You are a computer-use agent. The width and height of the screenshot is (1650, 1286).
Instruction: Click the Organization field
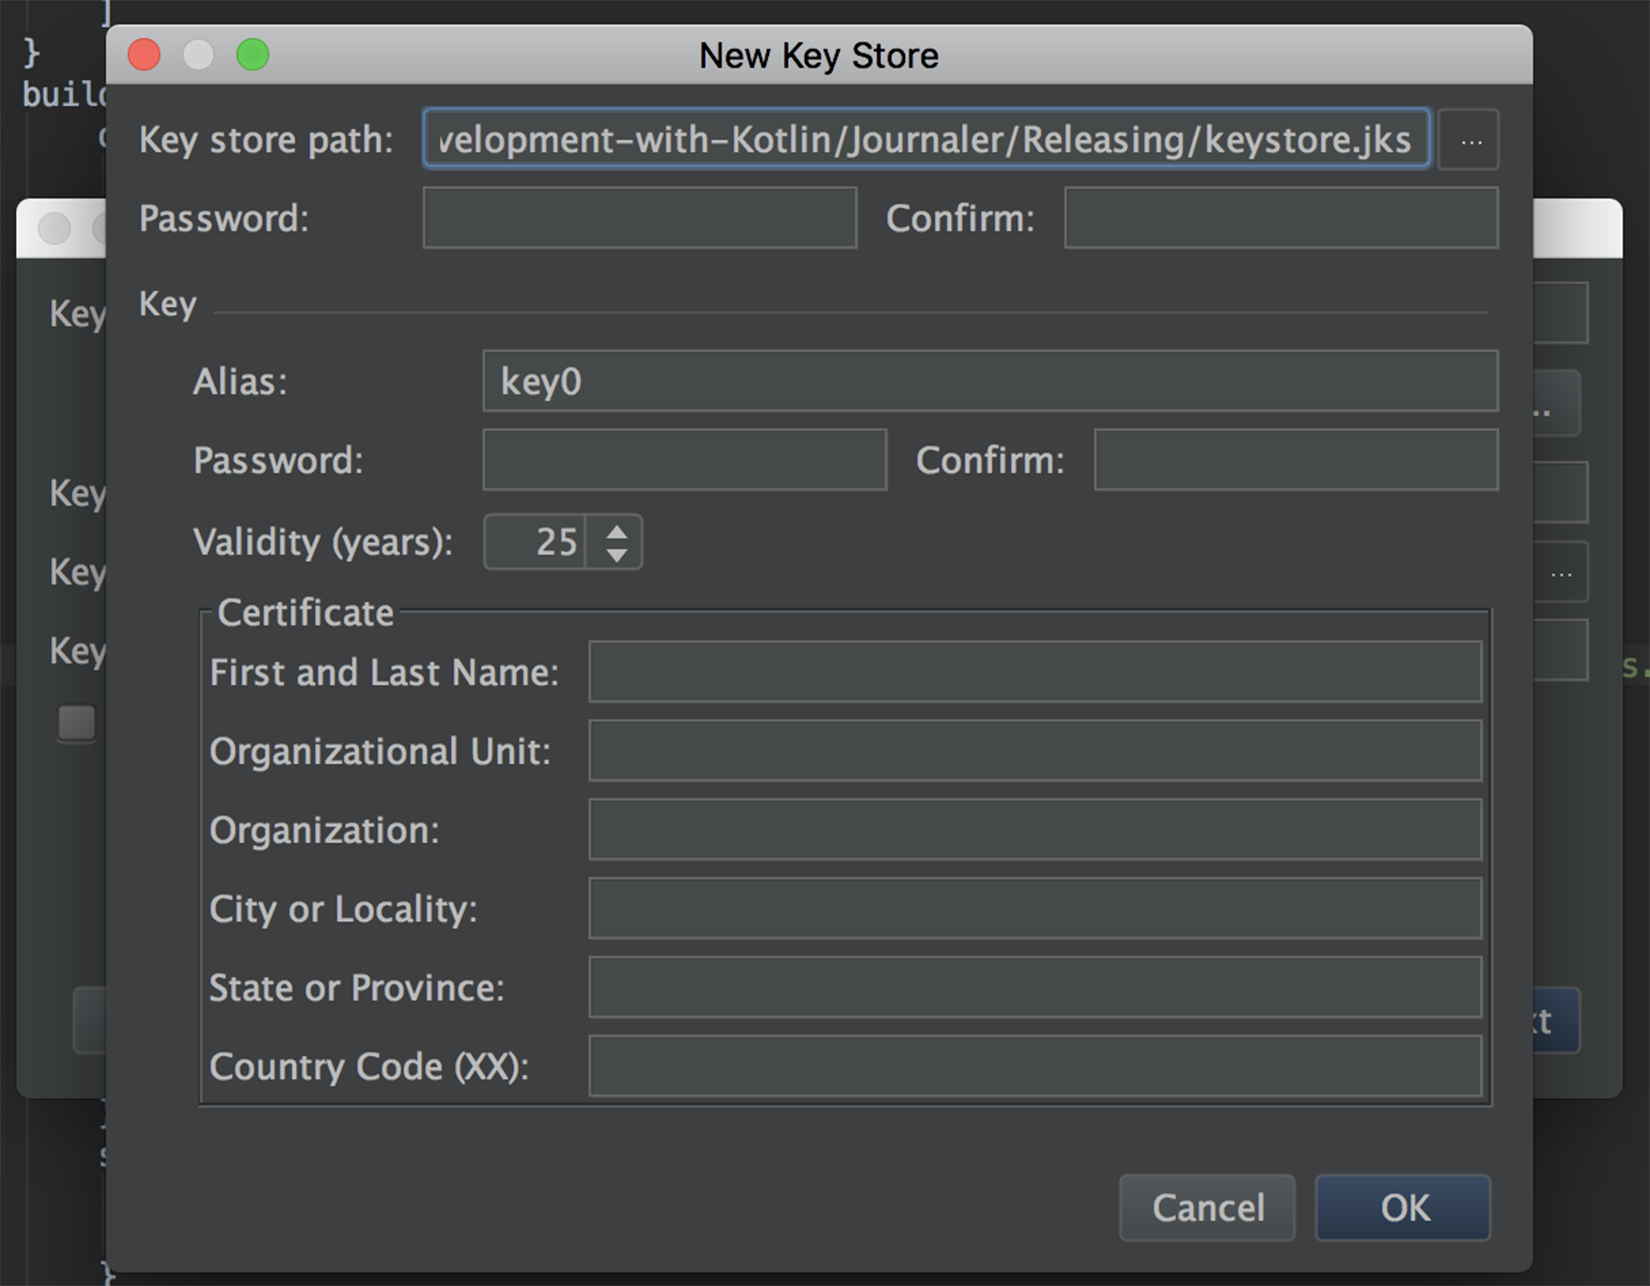1035,830
